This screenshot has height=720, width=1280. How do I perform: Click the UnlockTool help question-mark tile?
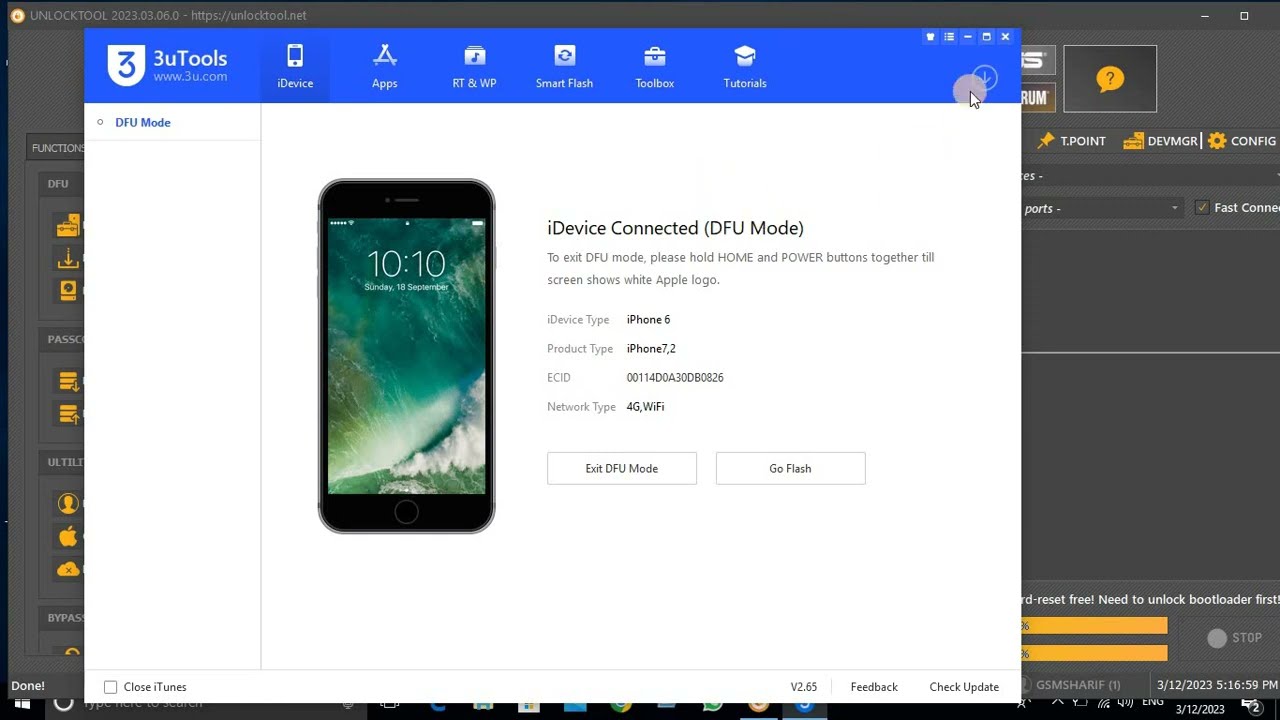coord(1110,79)
